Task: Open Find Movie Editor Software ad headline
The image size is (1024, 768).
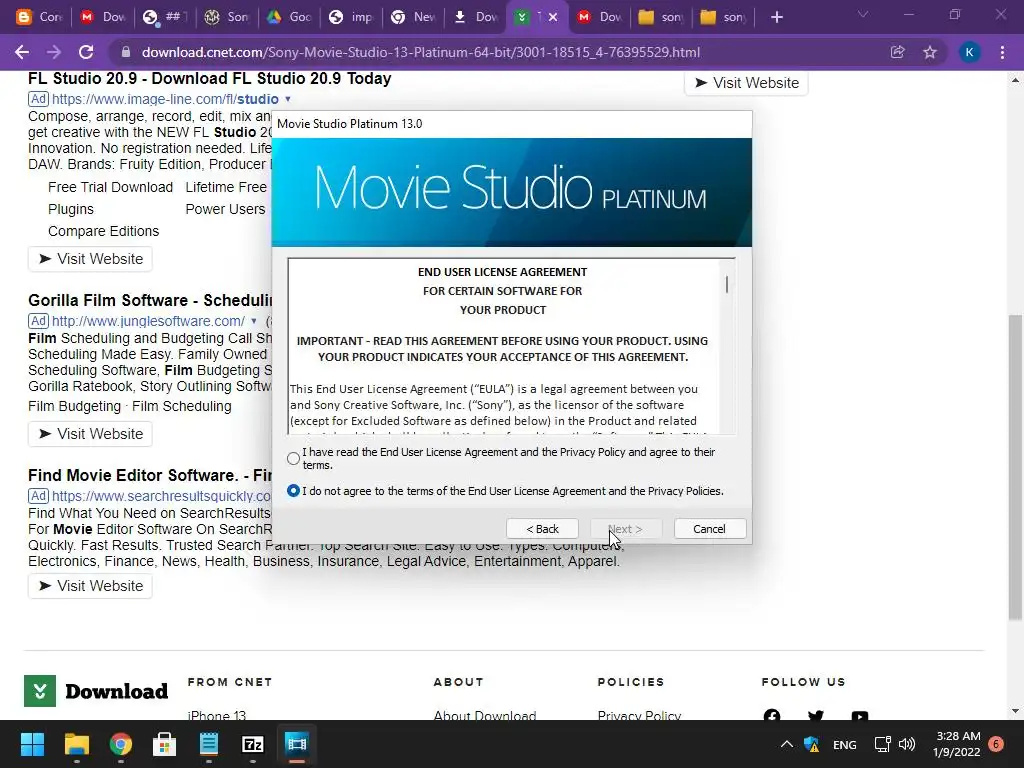Action: pyautogui.click(x=150, y=475)
